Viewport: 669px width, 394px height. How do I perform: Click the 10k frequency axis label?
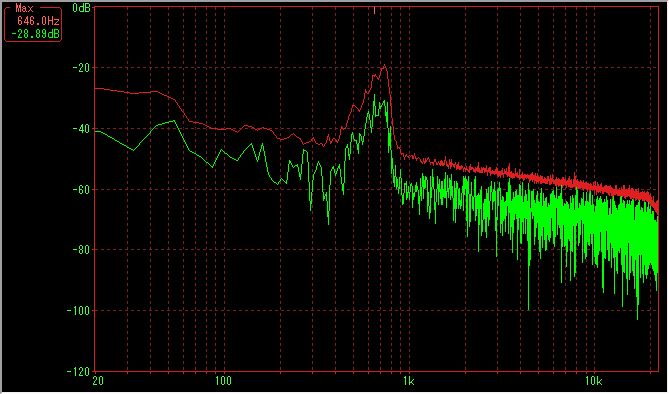[593, 381]
